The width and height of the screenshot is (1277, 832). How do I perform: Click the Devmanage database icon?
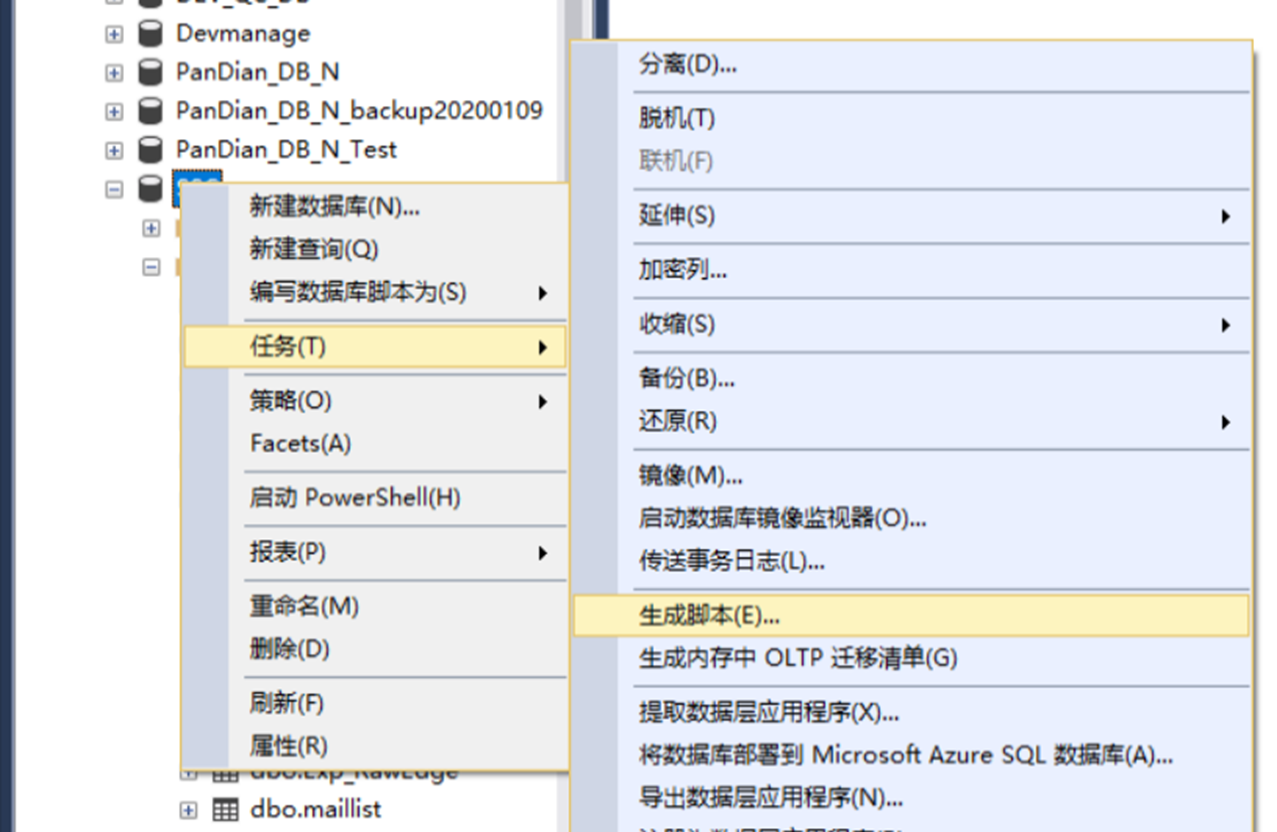click(x=150, y=33)
